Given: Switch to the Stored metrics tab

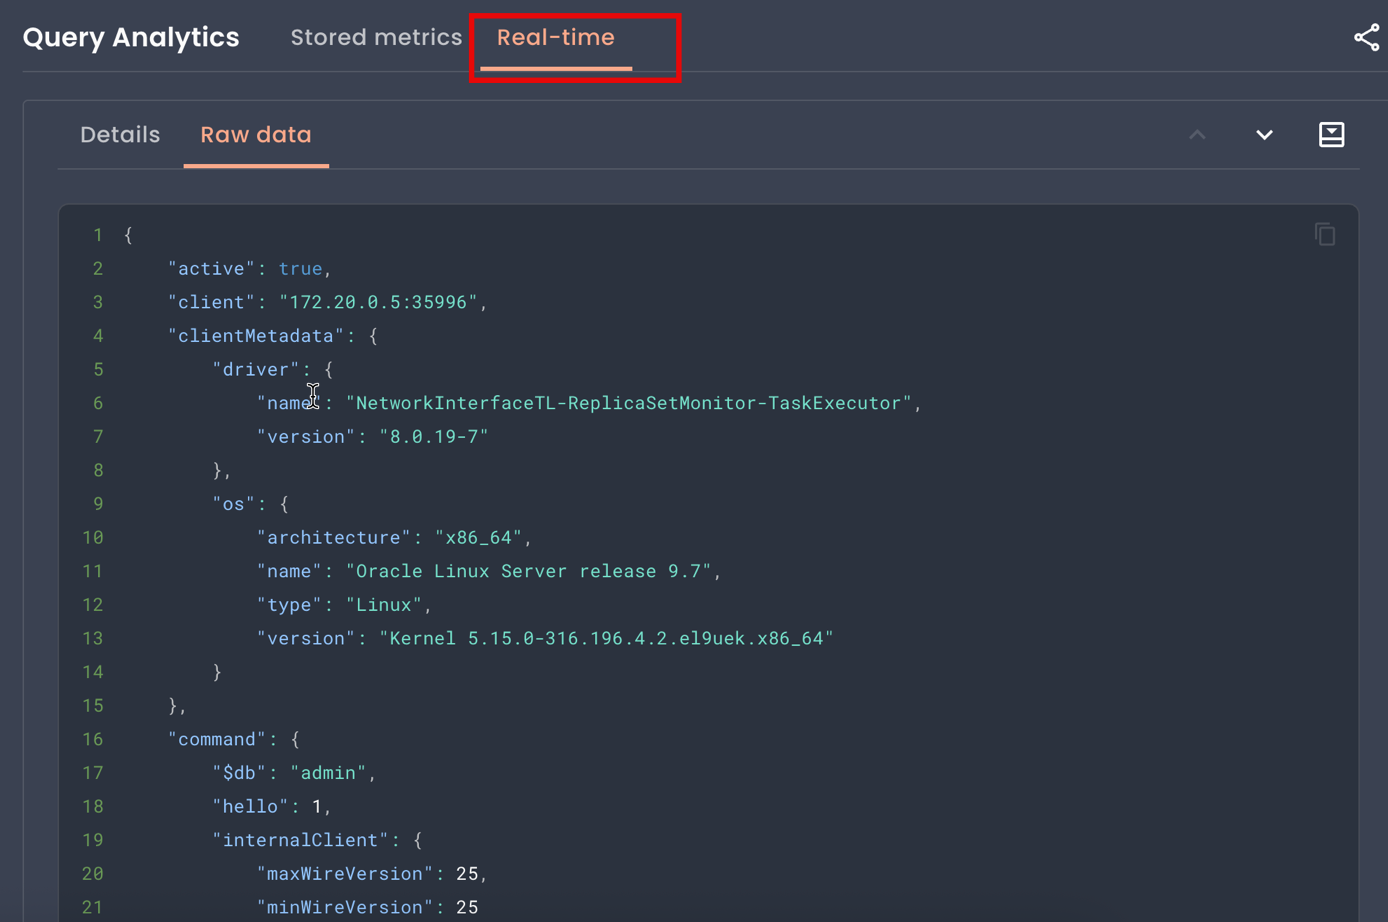Looking at the screenshot, I should pyautogui.click(x=376, y=38).
